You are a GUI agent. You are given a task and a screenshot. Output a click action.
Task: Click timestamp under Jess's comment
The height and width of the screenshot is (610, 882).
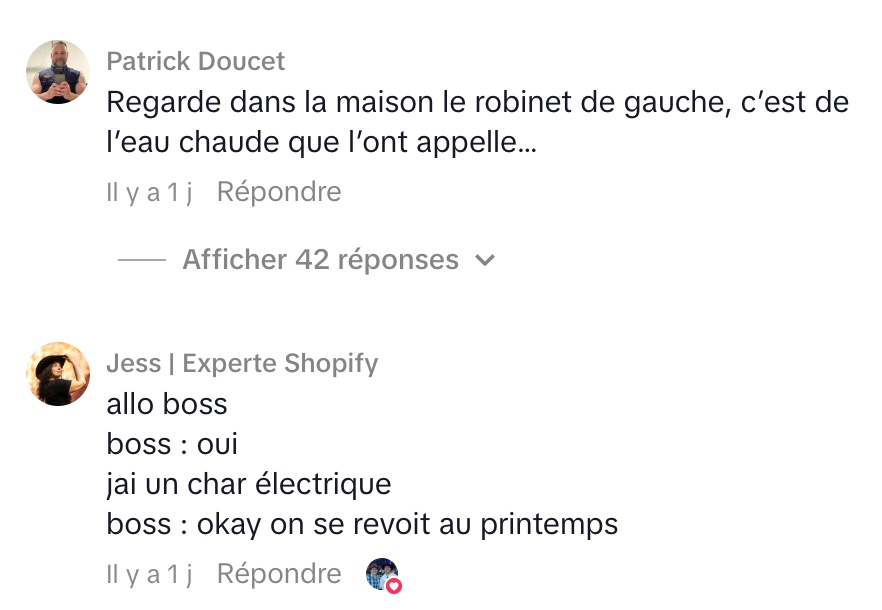(149, 574)
